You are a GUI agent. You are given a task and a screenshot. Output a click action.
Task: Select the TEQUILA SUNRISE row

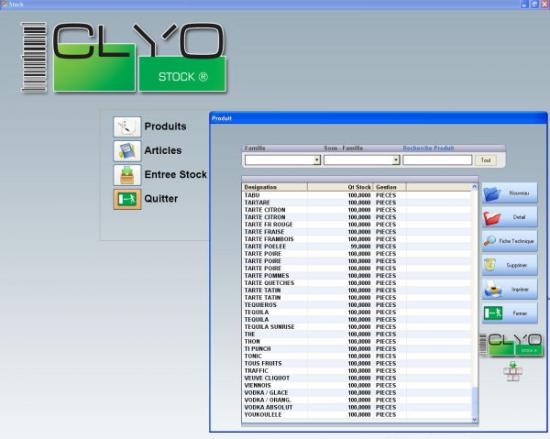357,327
